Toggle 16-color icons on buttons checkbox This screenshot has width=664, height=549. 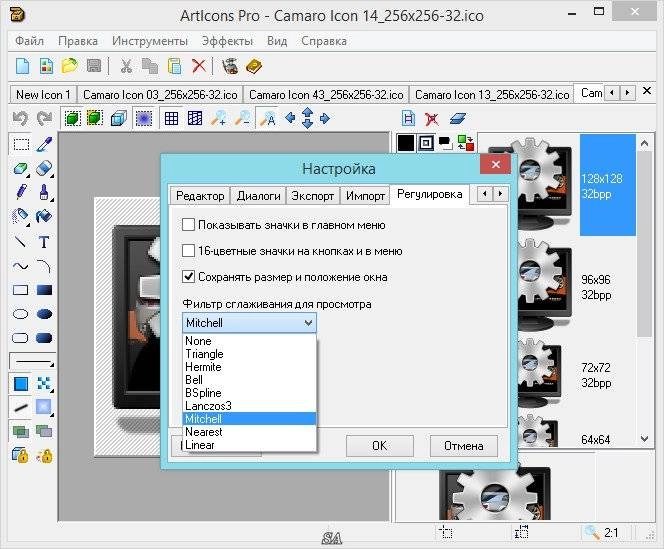pyautogui.click(x=188, y=251)
